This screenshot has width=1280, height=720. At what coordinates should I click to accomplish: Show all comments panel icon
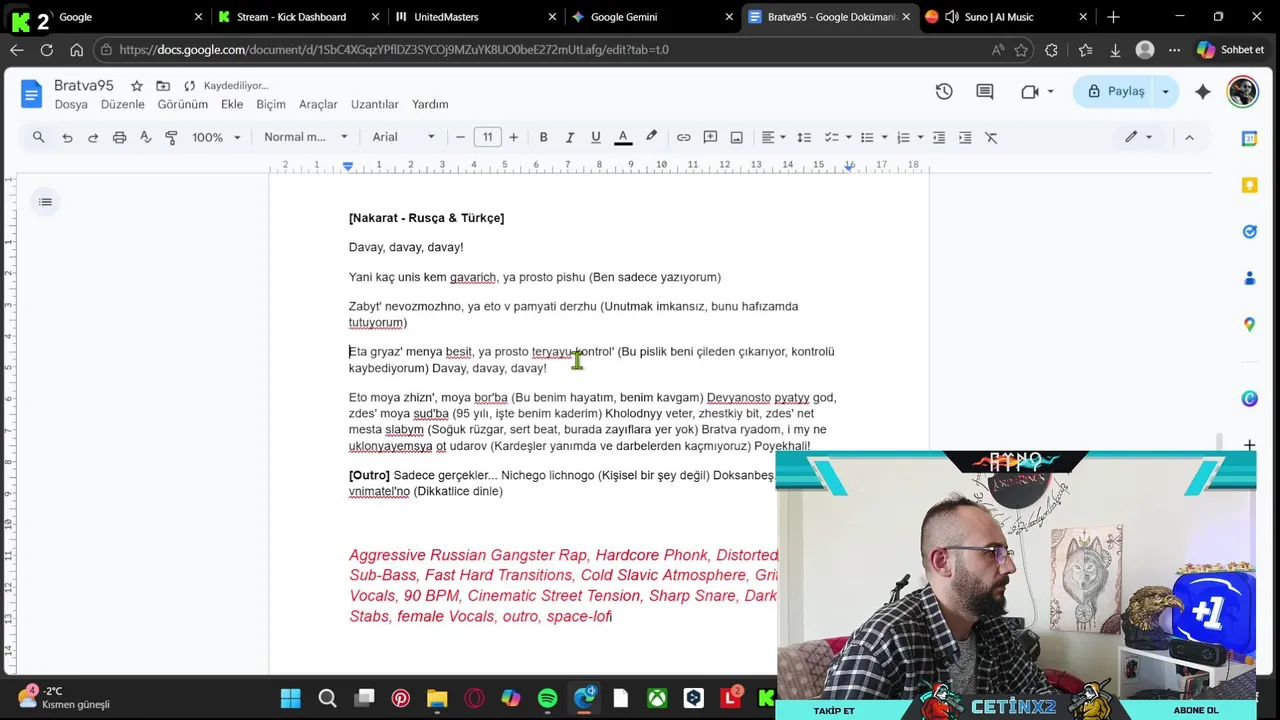pyautogui.click(x=985, y=91)
